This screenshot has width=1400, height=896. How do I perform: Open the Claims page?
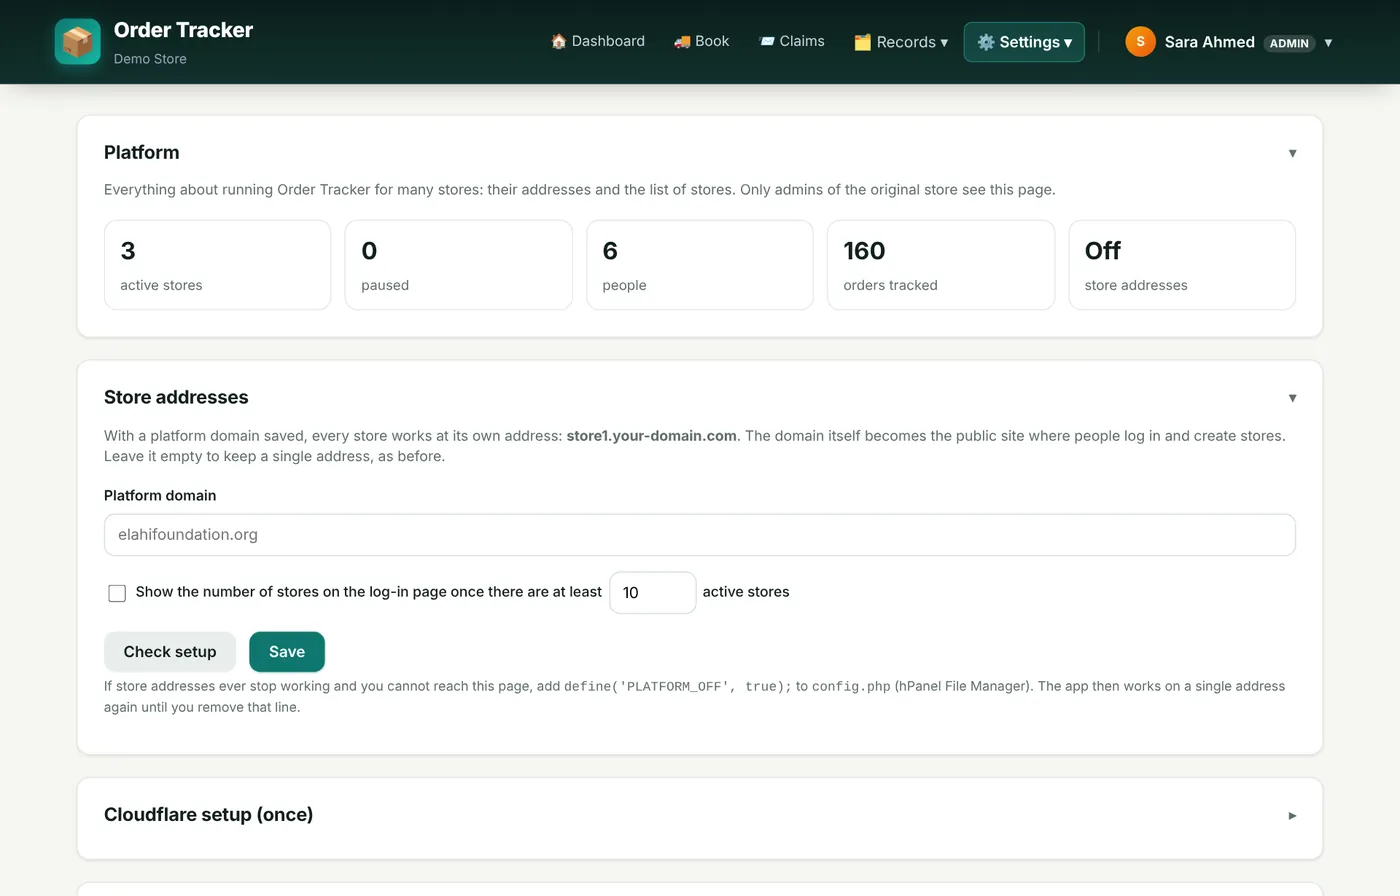pyautogui.click(x=792, y=42)
